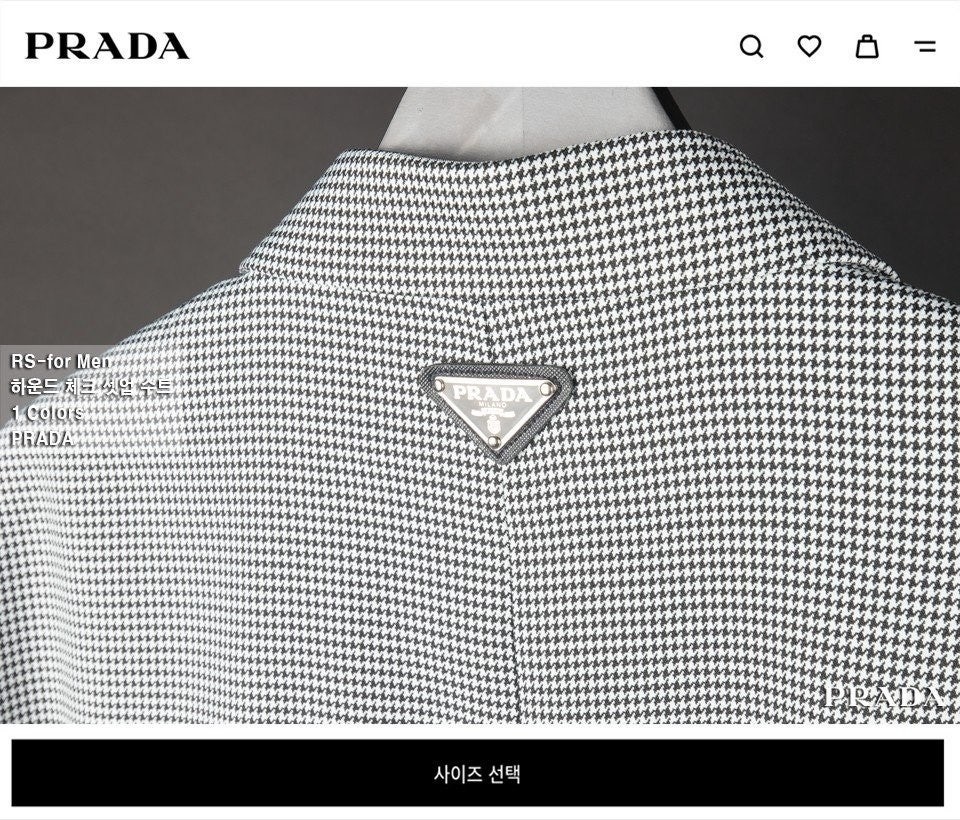Click the RS-for Men caption text

pyautogui.click(x=61, y=361)
